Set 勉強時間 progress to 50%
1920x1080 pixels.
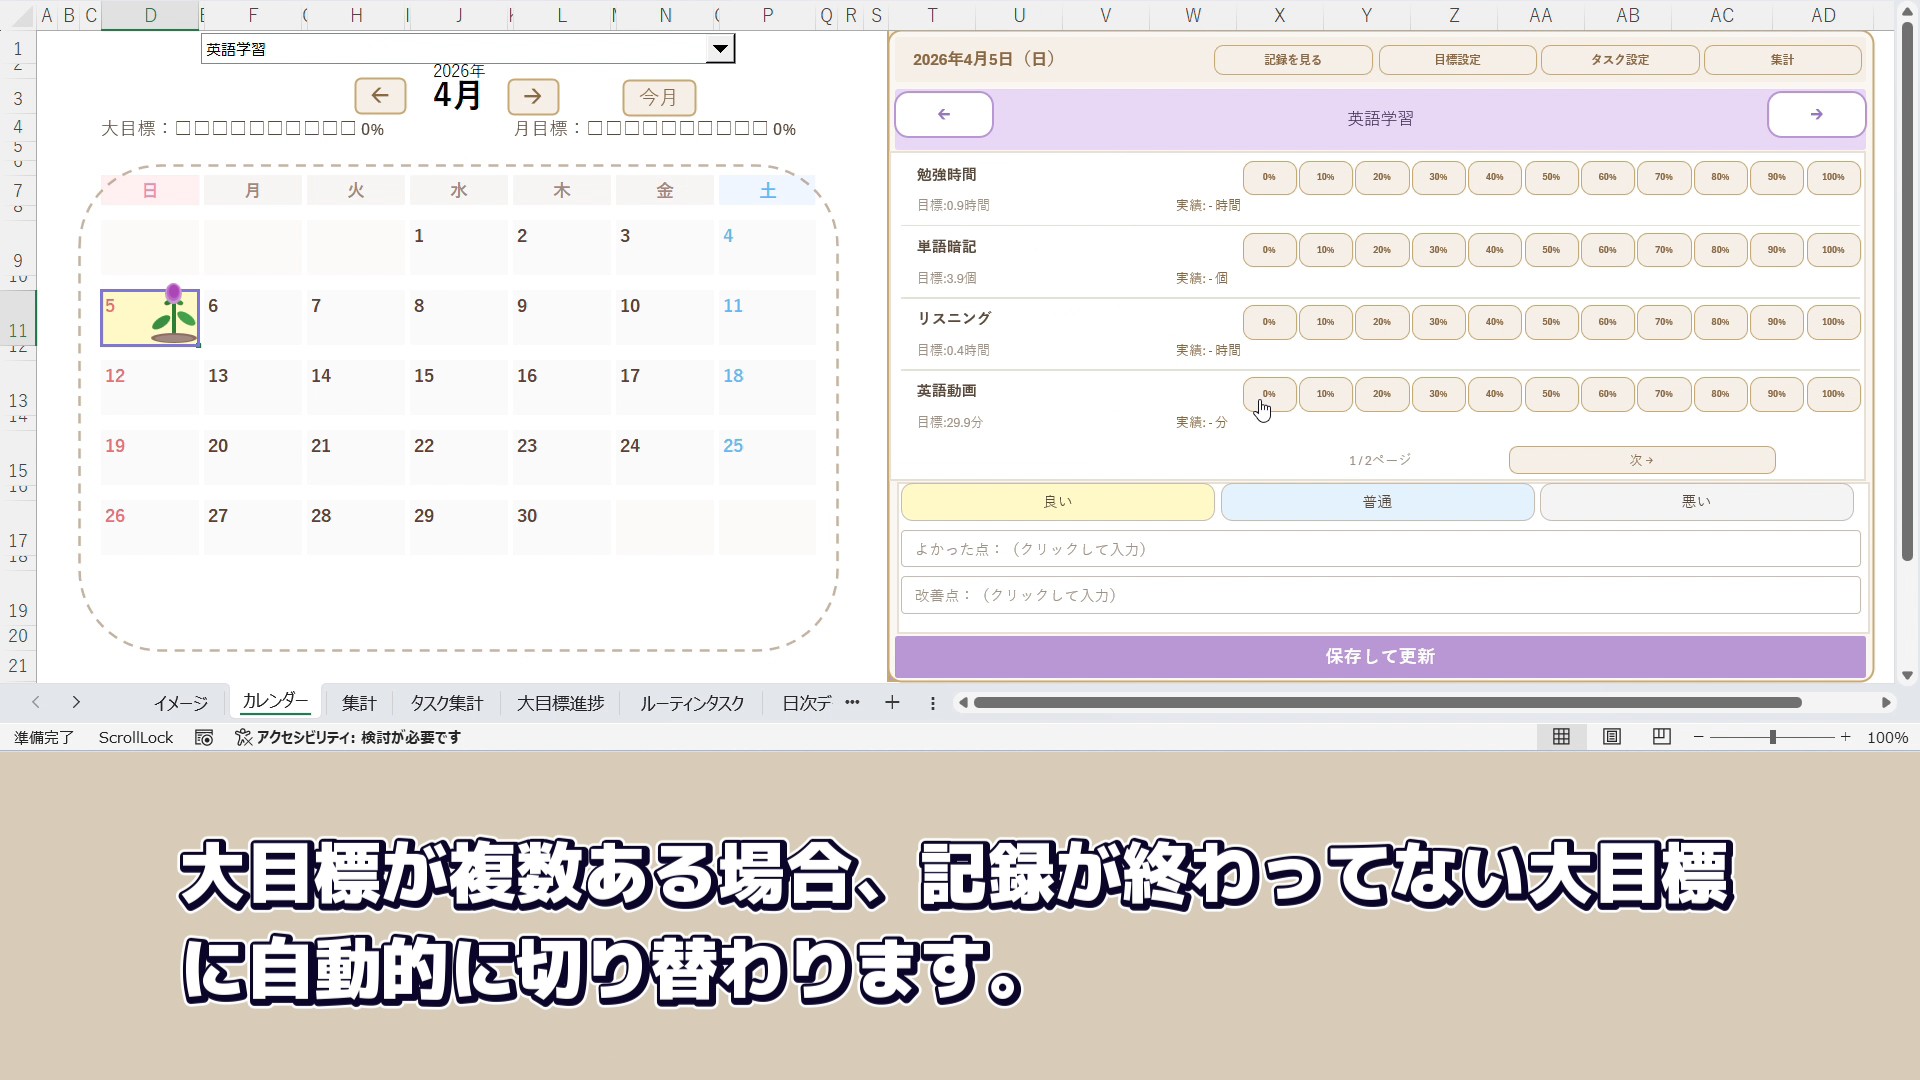pyautogui.click(x=1550, y=177)
